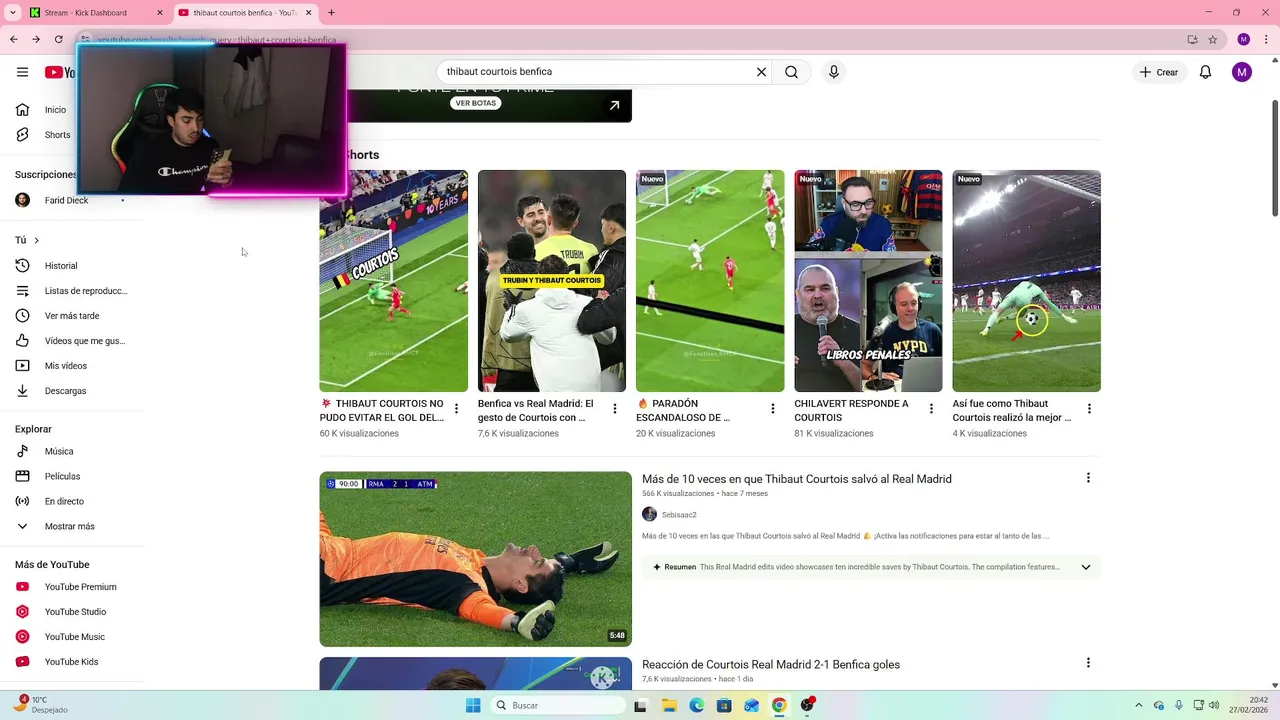The height and width of the screenshot is (720, 1280).
Task: Open Mis vídeos
Action: [x=65, y=366]
